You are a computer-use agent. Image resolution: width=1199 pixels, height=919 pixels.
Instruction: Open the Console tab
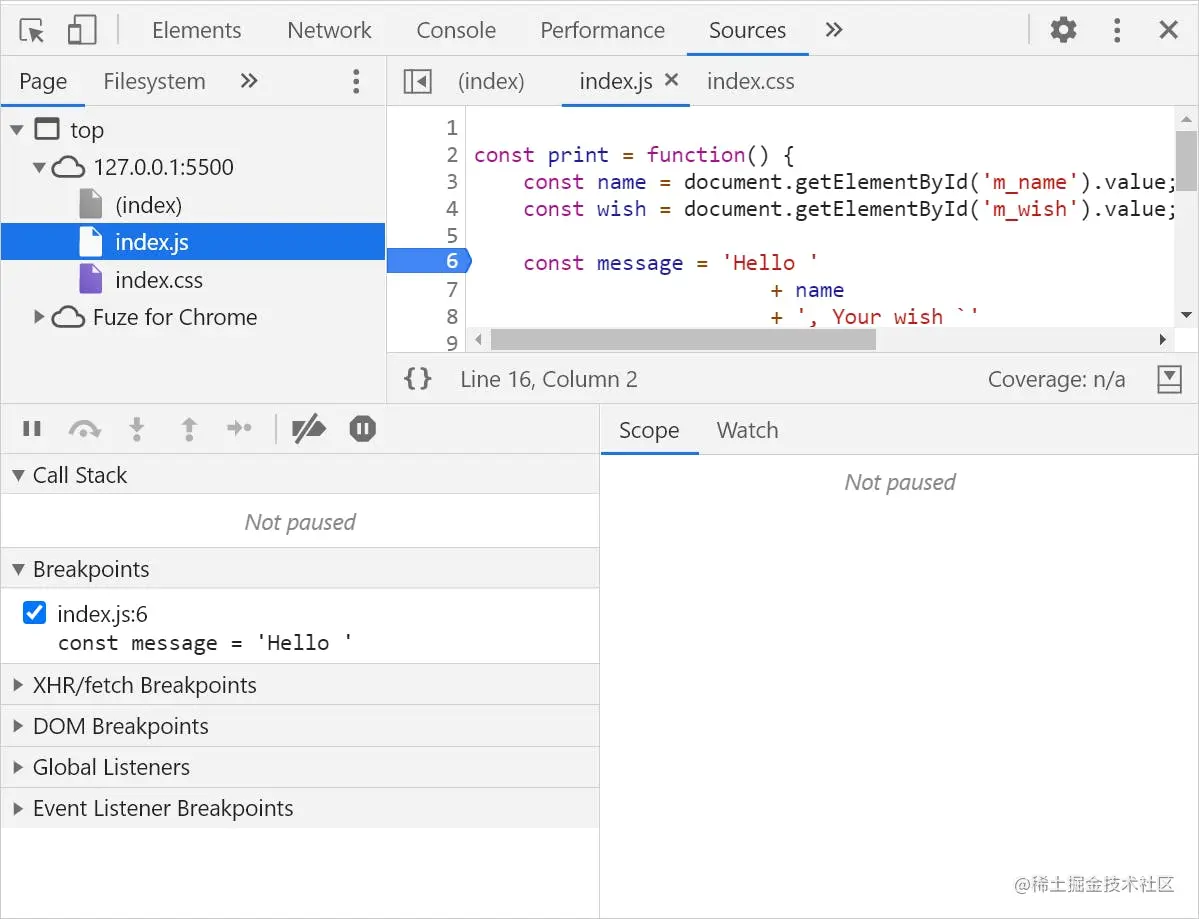click(456, 30)
